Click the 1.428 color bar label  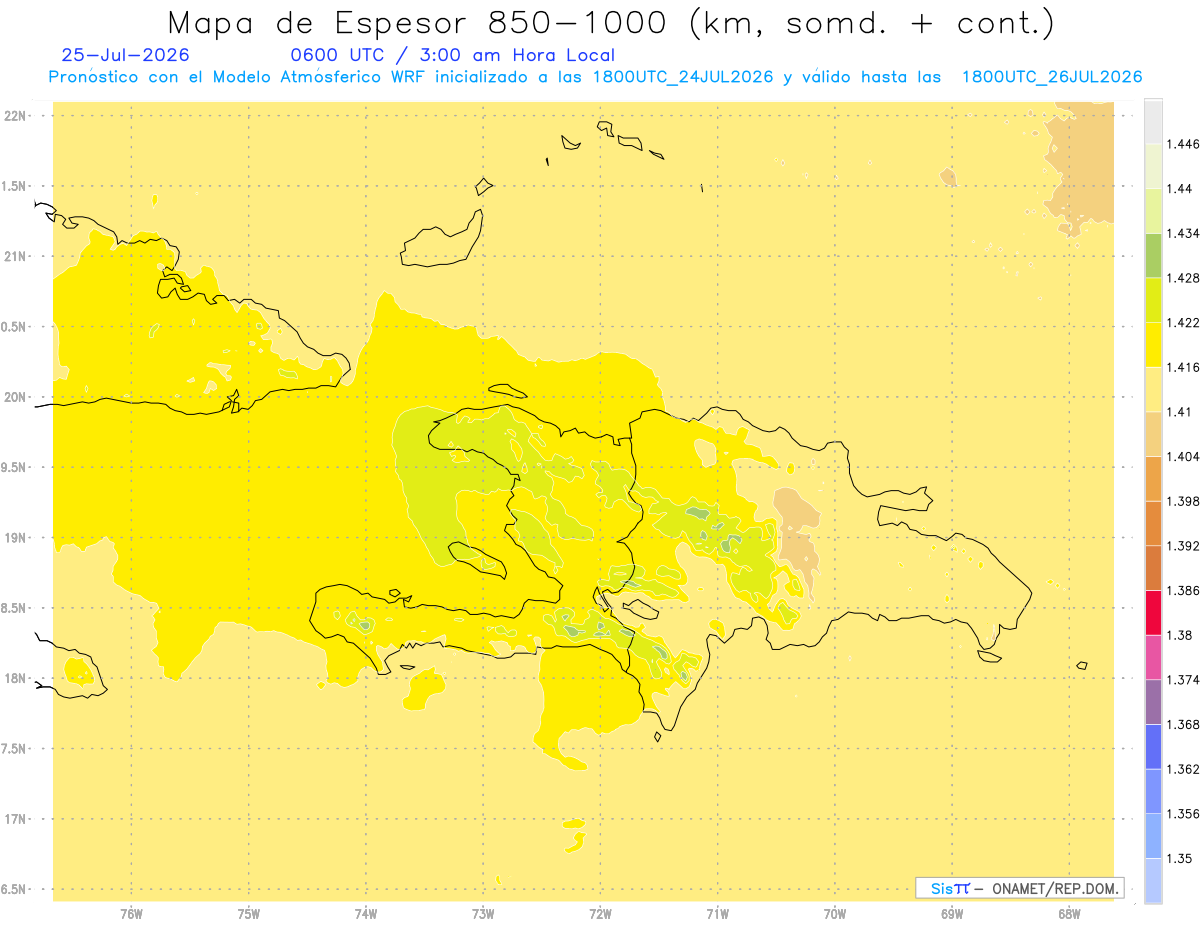pyautogui.click(x=1183, y=278)
